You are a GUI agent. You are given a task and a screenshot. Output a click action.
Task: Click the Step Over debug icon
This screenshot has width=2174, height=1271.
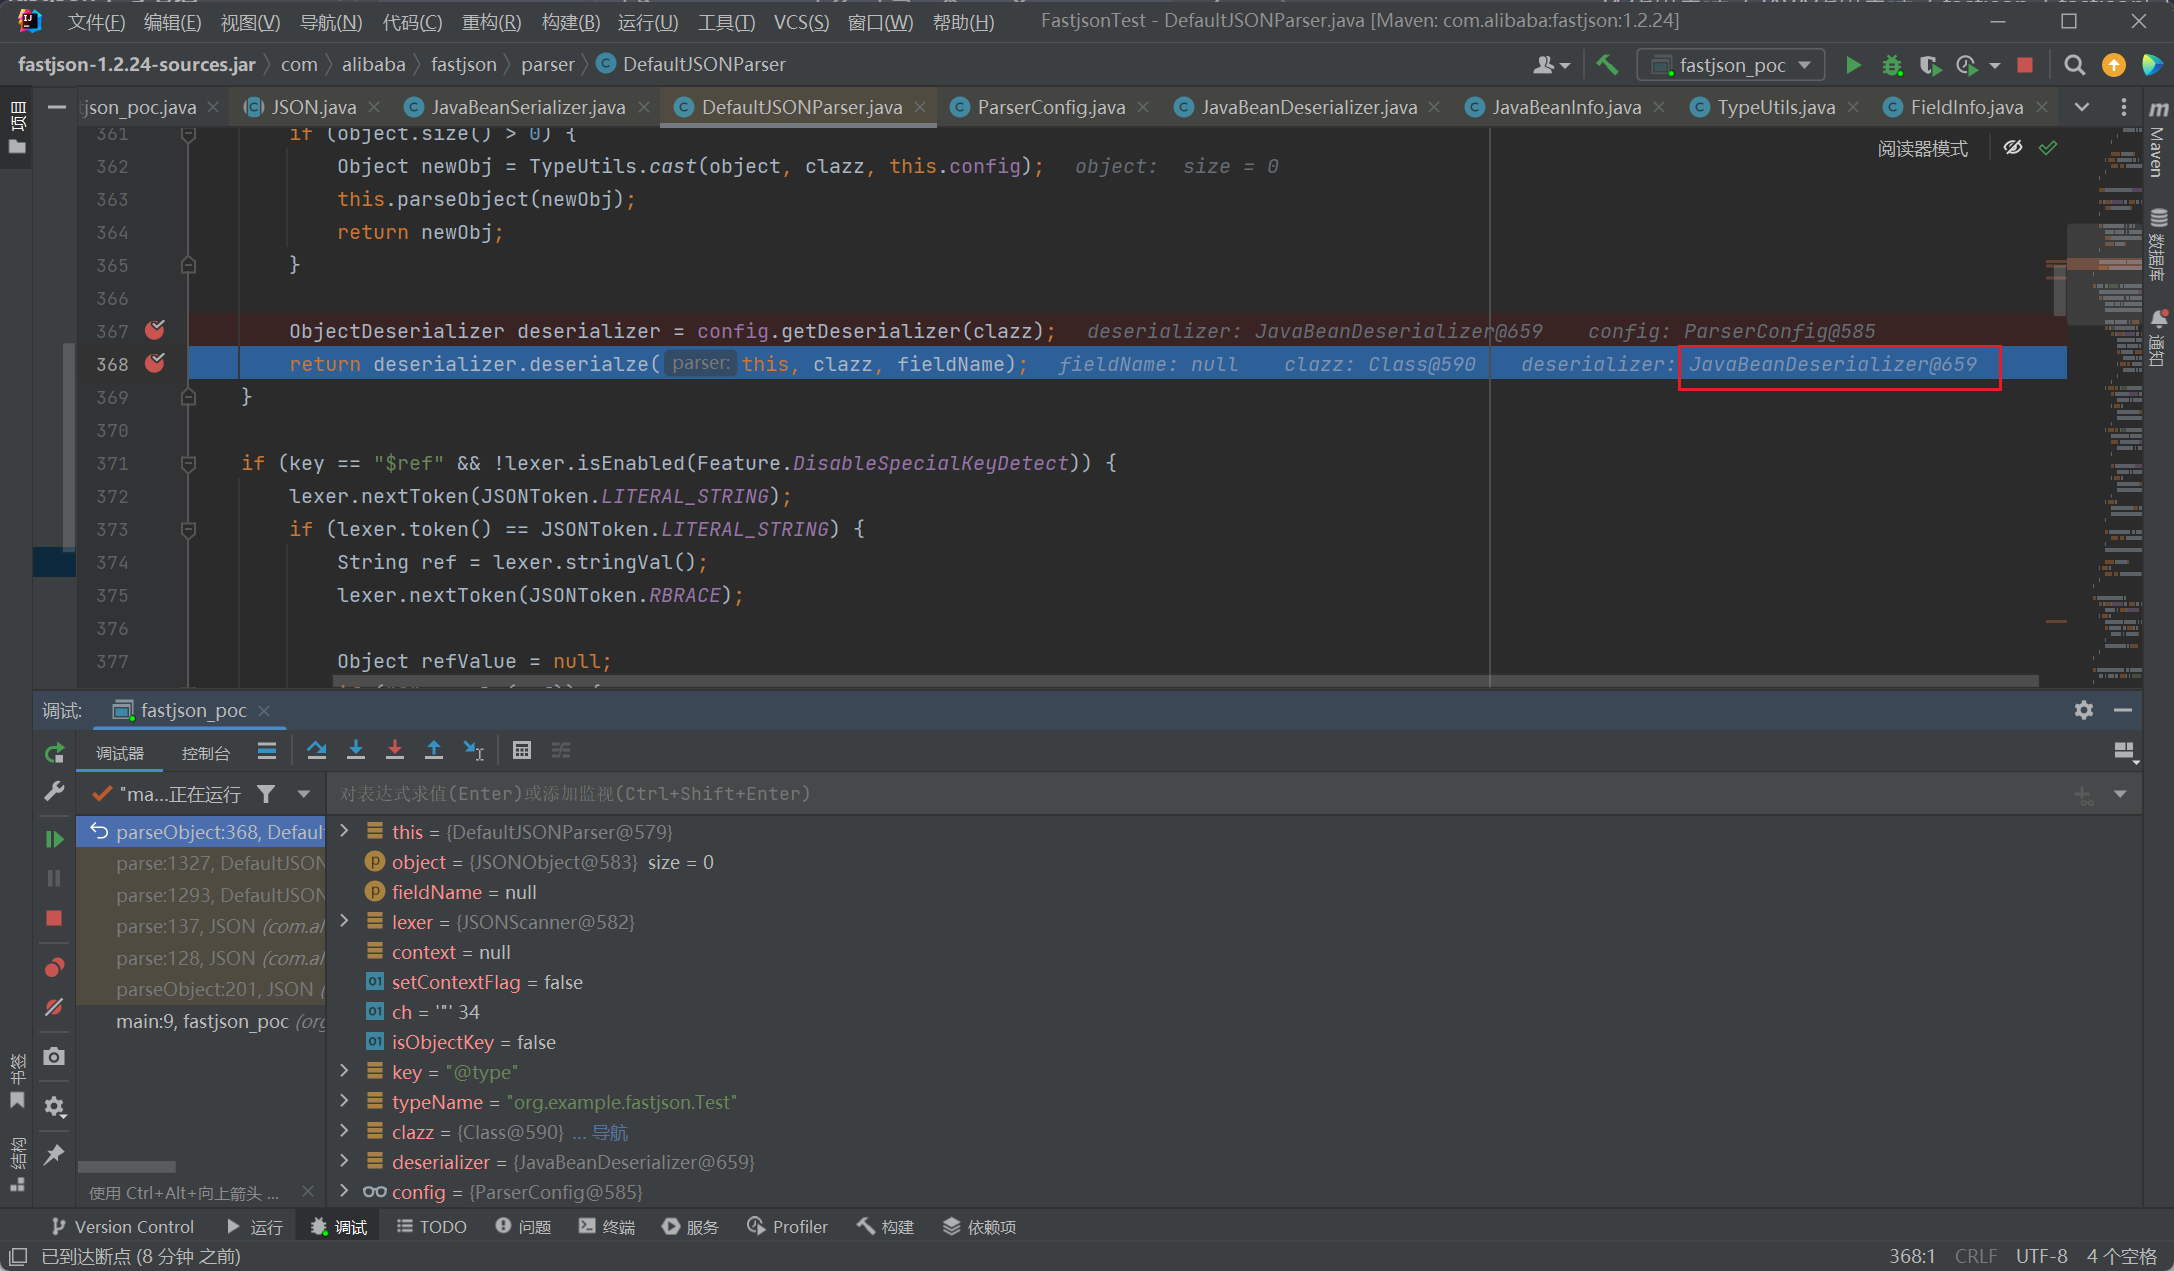coord(317,750)
